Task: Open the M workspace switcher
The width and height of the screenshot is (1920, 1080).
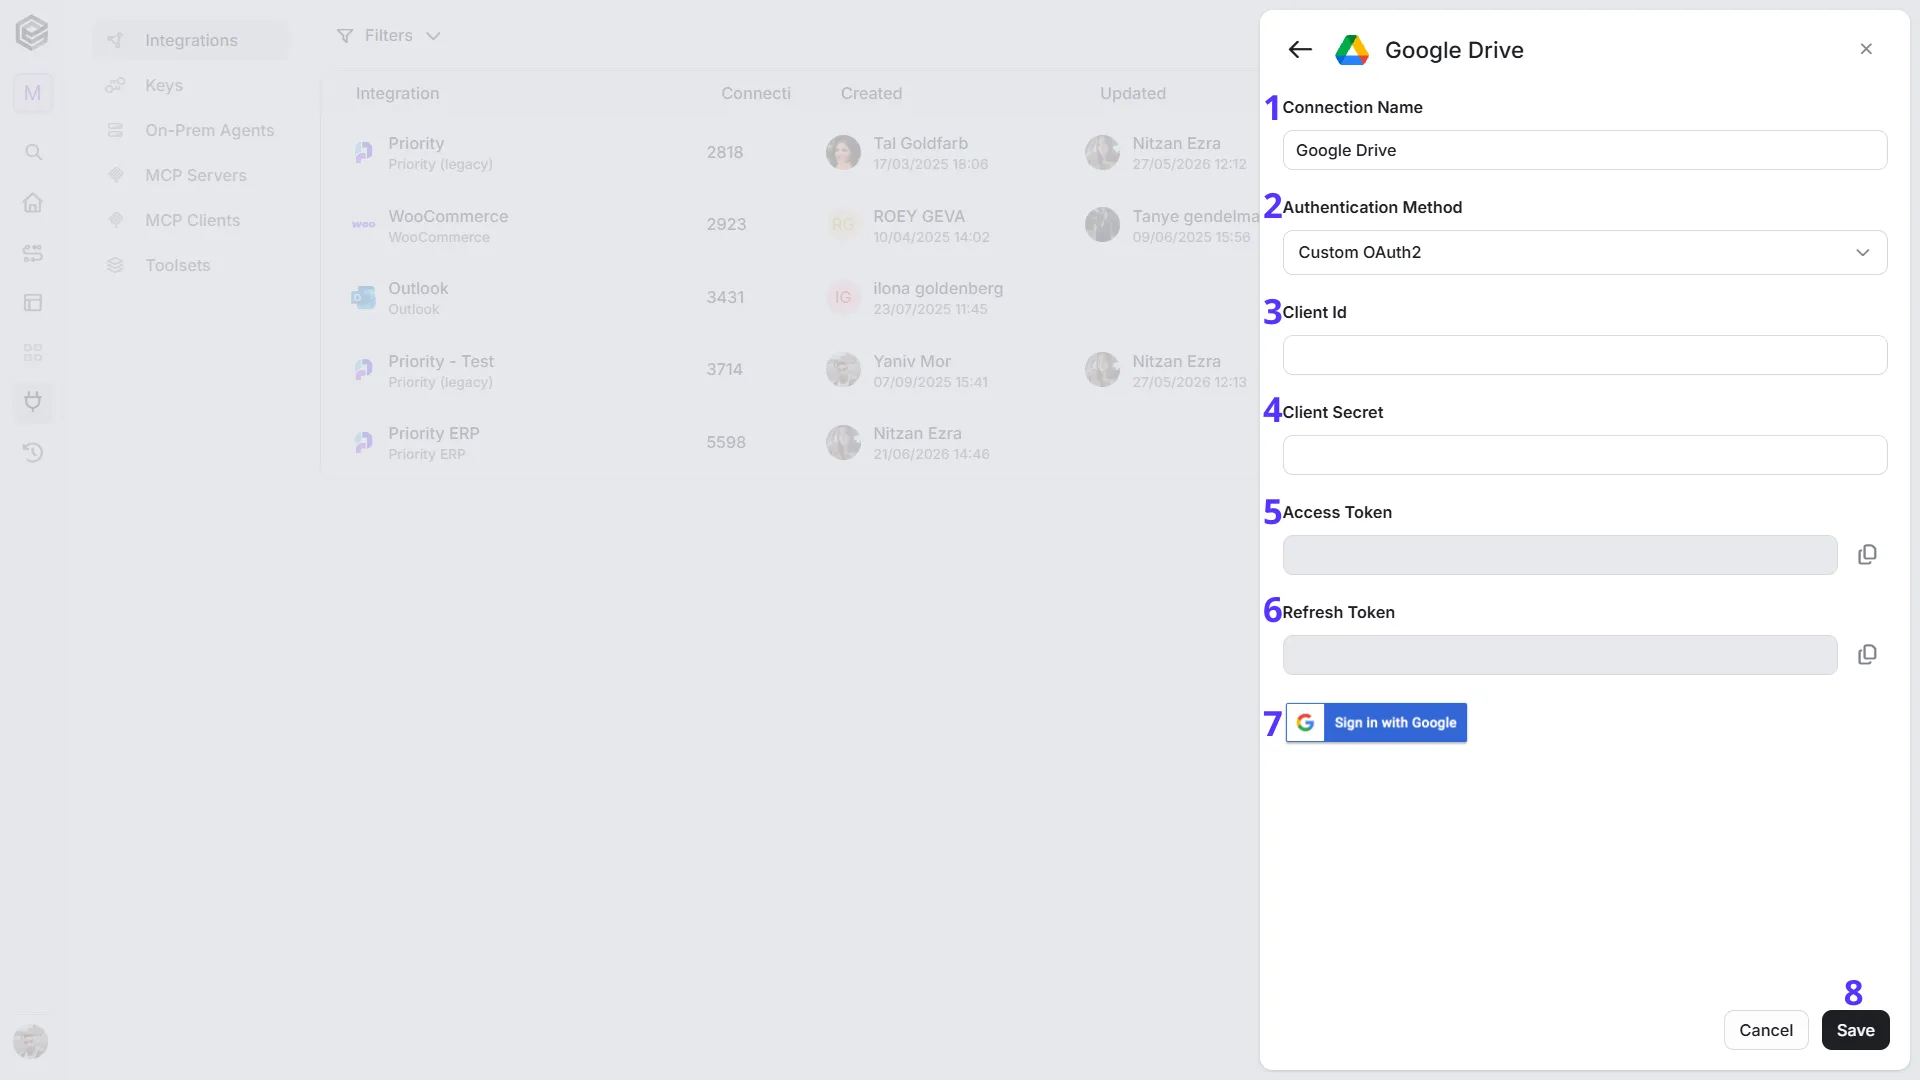Action: pos(33,93)
